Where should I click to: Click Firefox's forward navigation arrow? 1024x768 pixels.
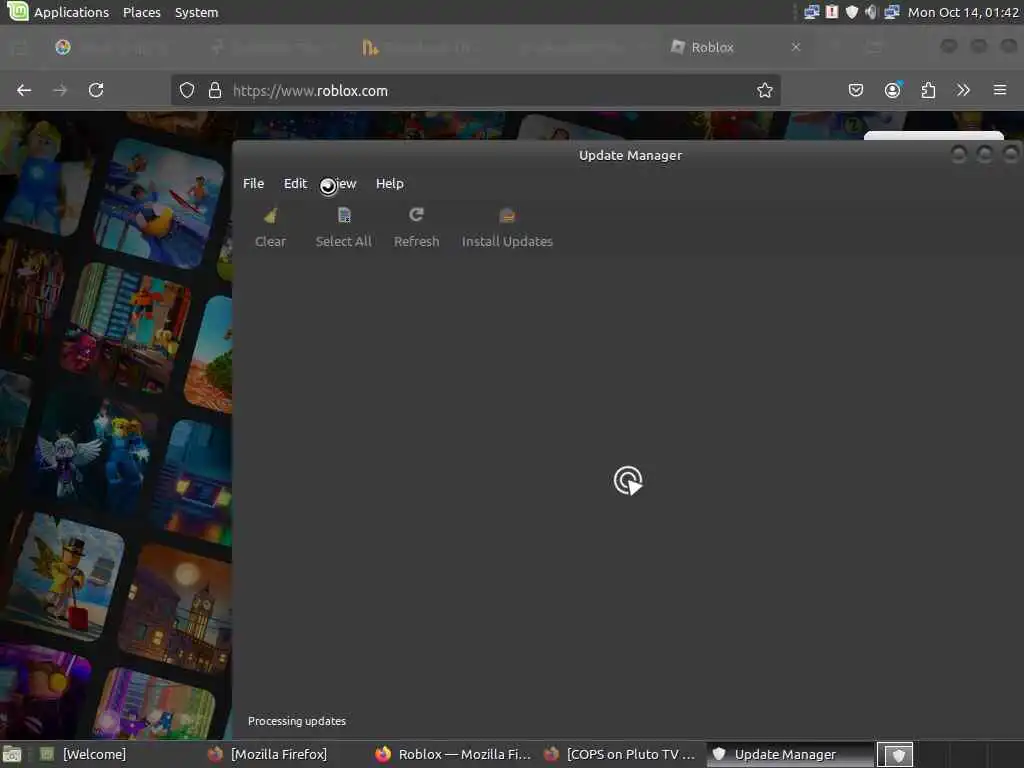[60, 90]
